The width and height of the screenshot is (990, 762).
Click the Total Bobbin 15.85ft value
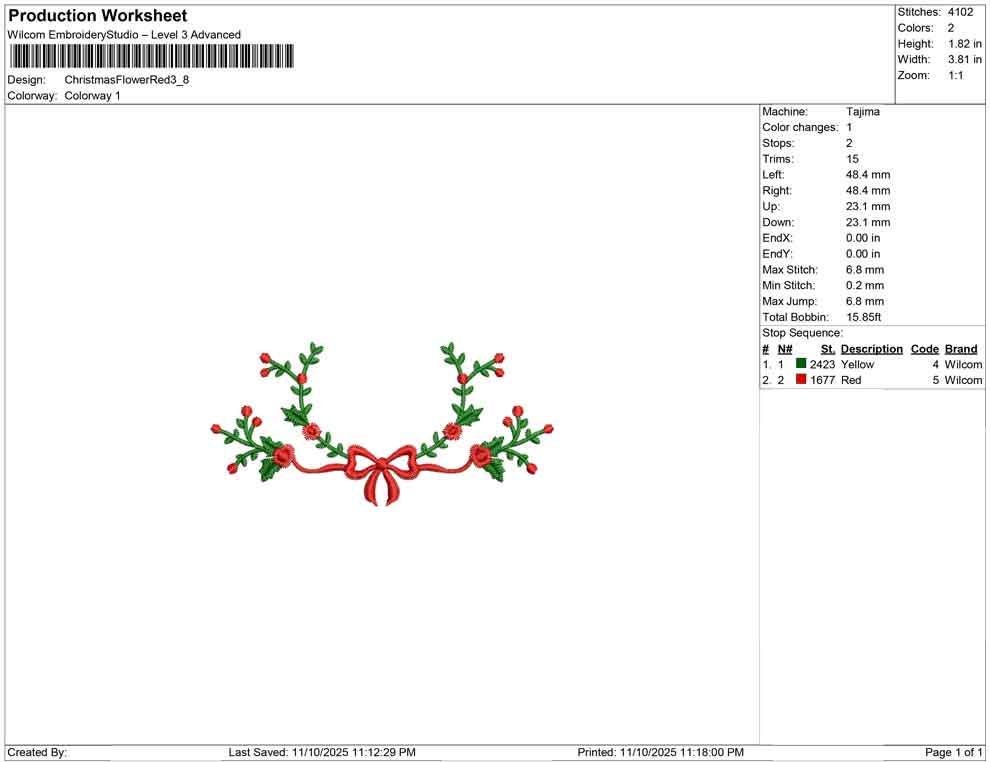tap(866, 317)
